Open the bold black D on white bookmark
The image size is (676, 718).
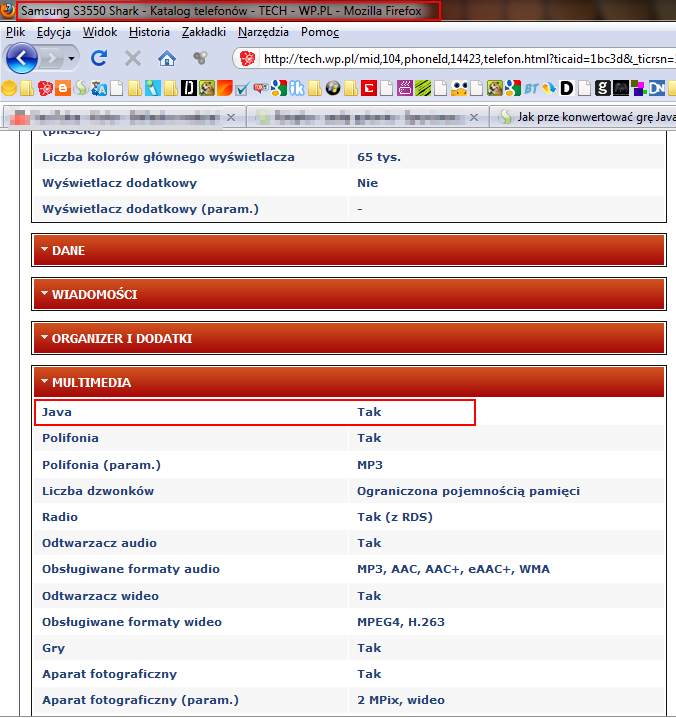(x=567, y=87)
